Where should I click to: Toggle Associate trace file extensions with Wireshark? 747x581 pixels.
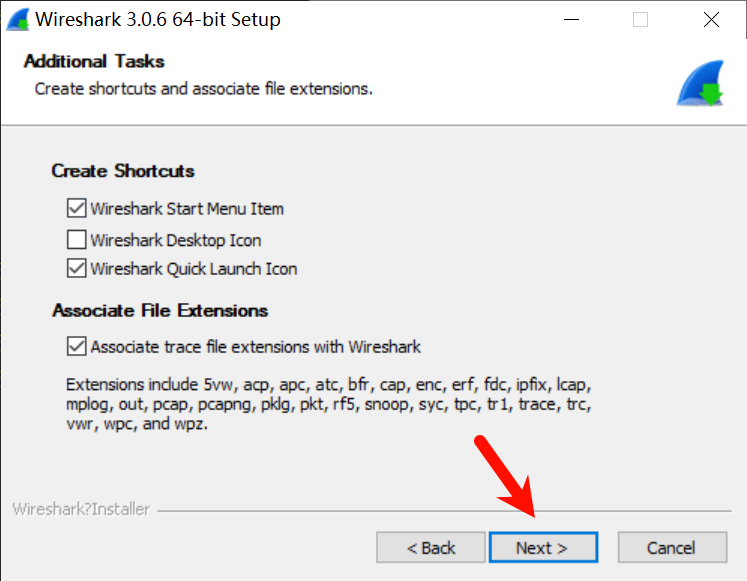pyautogui.click(x=76, y=346)
